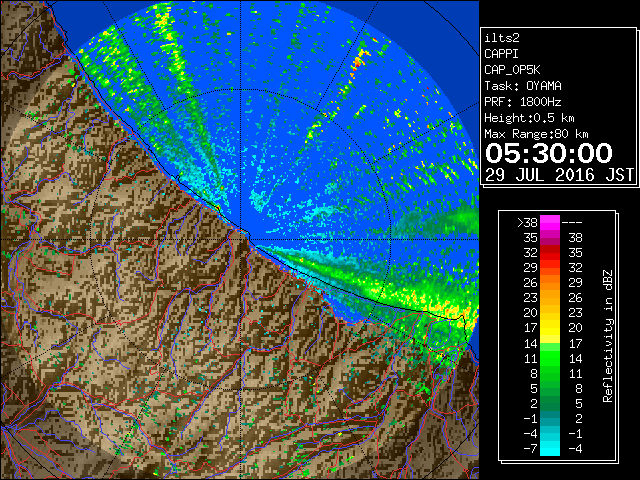Click the 'ilts2' site label
This screenshot has height=480, width=640.
[x=502, y=38]
